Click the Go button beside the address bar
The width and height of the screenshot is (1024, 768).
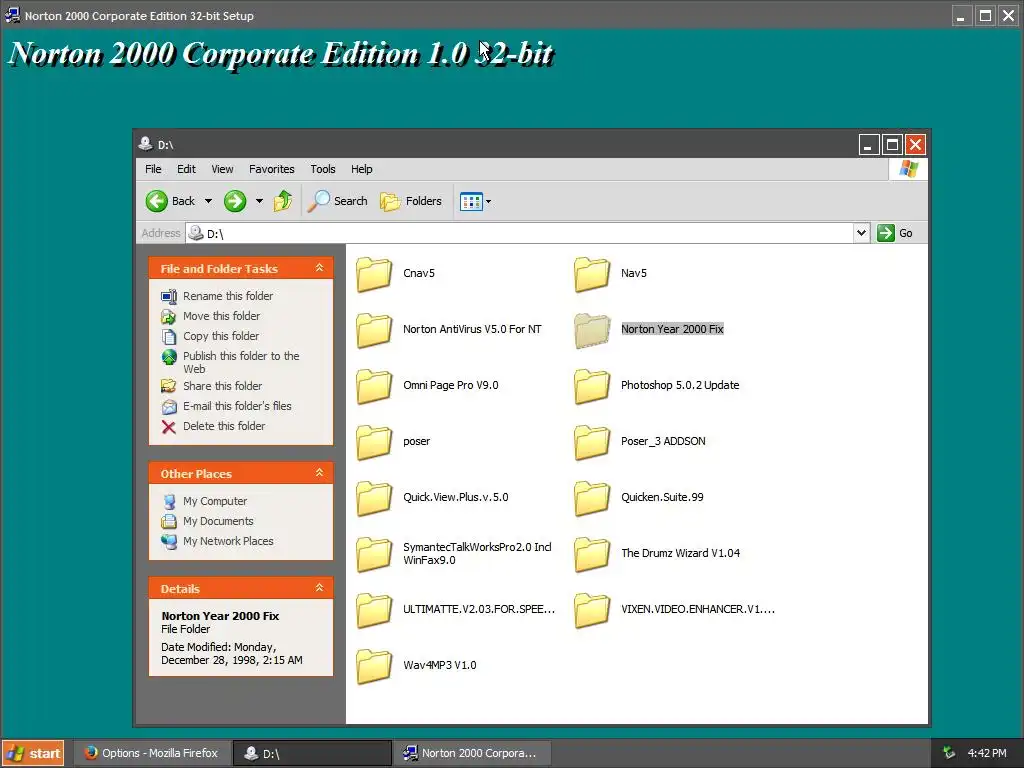point(895,233)
